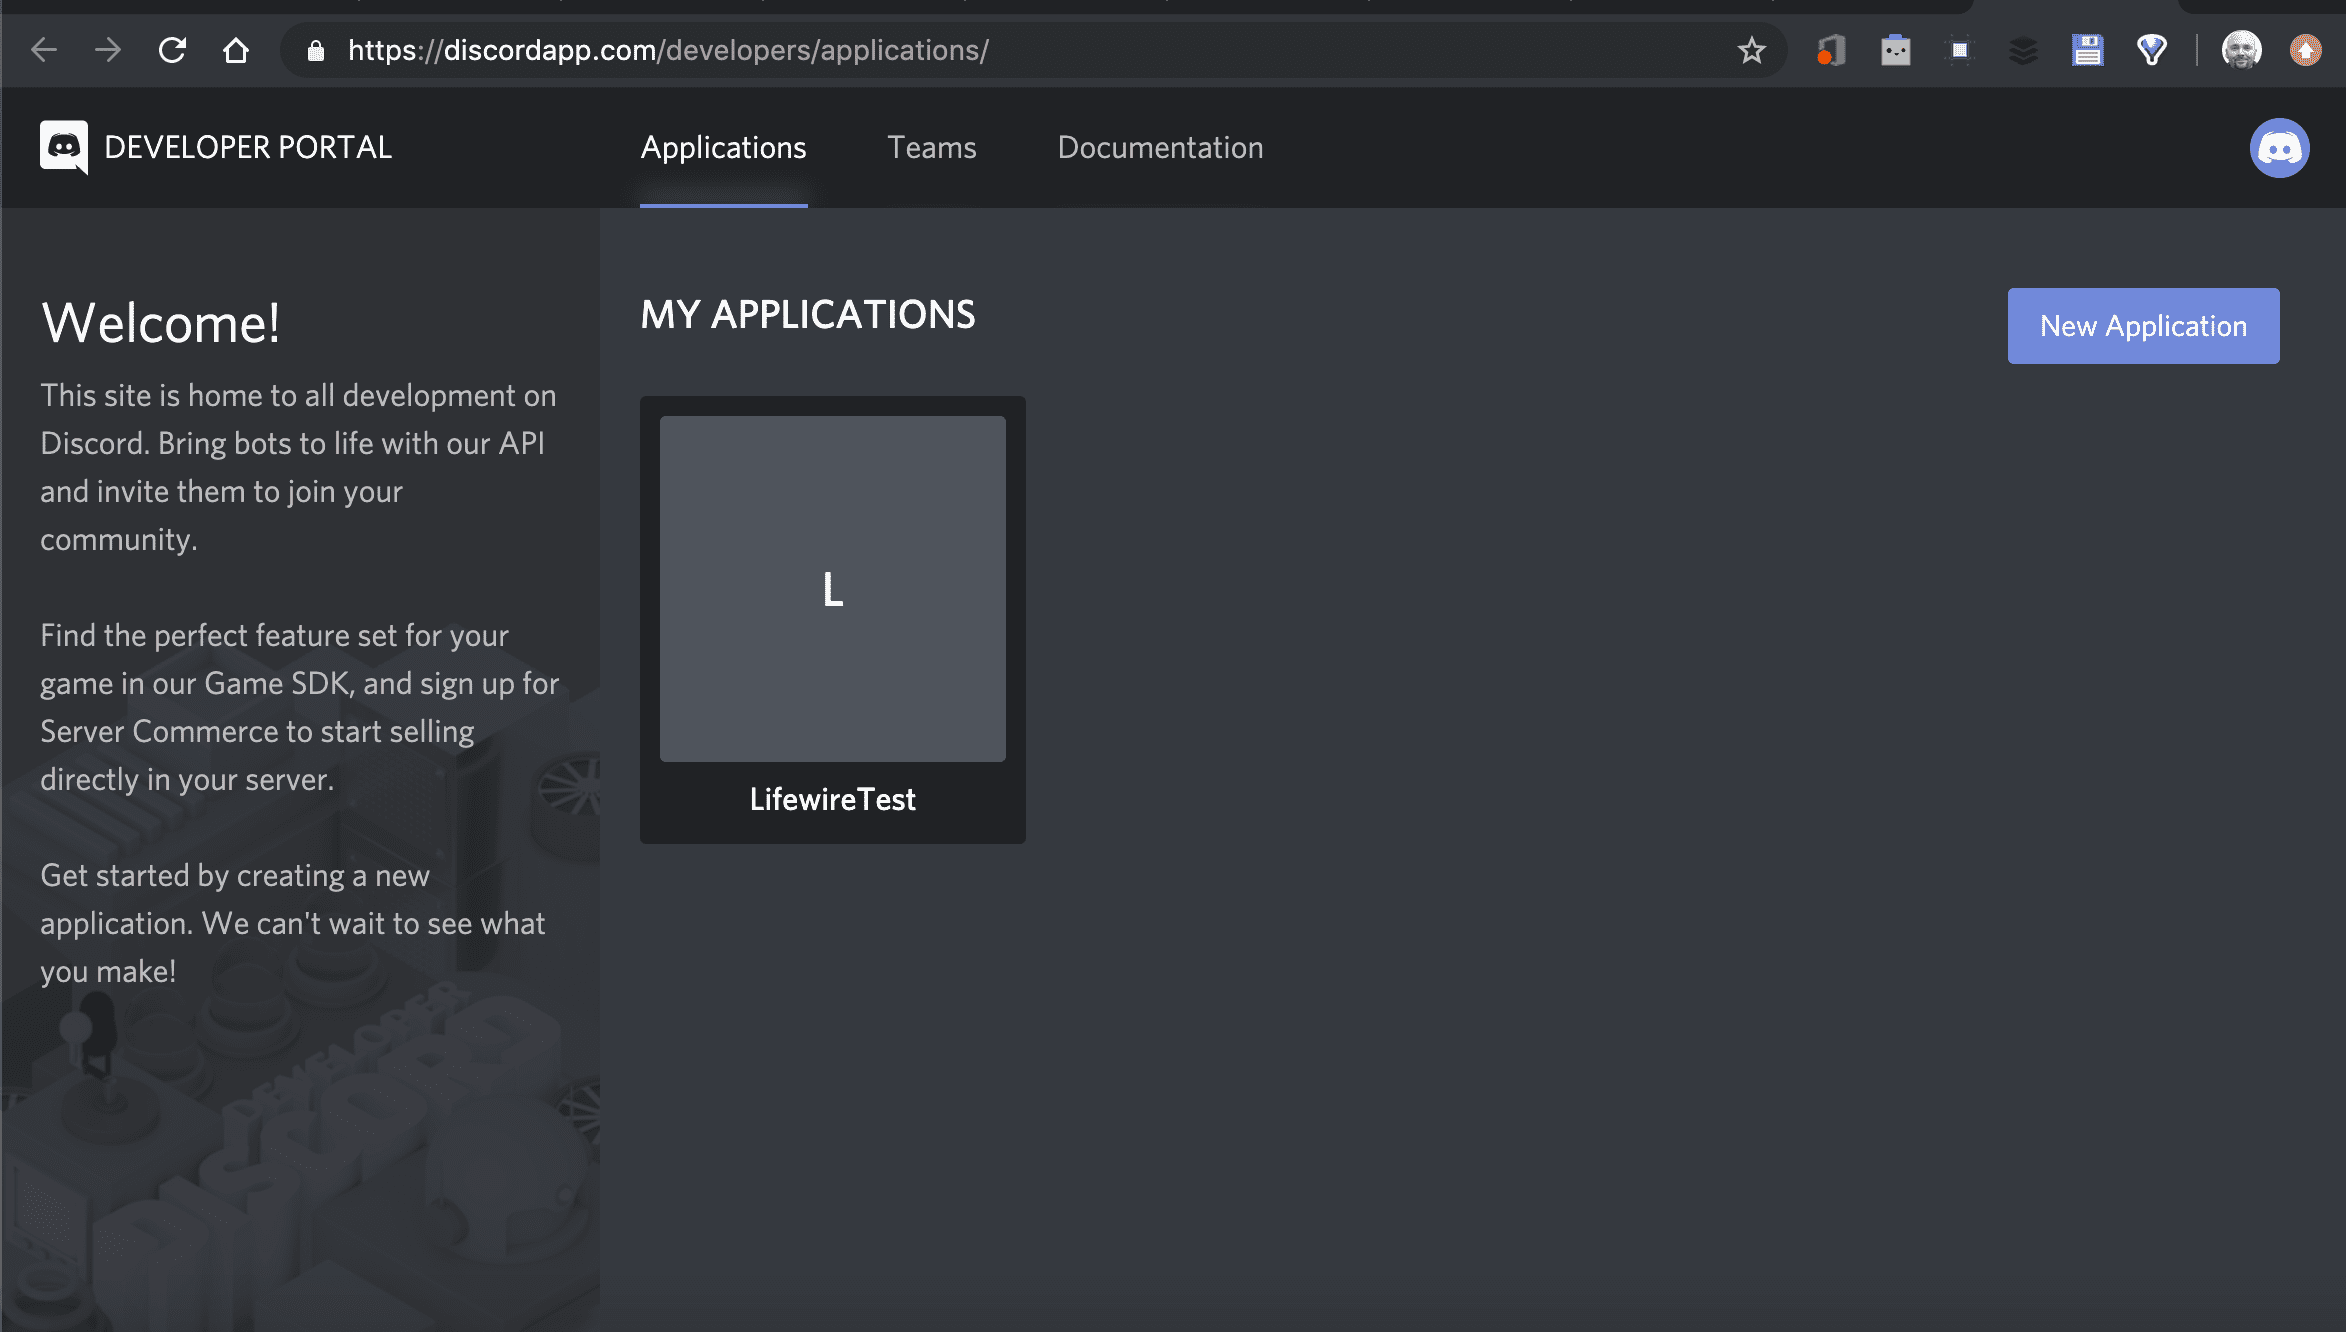Viewport: 2346px width, 1332px height.
Task: Click the gray robot-face extension icon
Action: point(1895,50)
